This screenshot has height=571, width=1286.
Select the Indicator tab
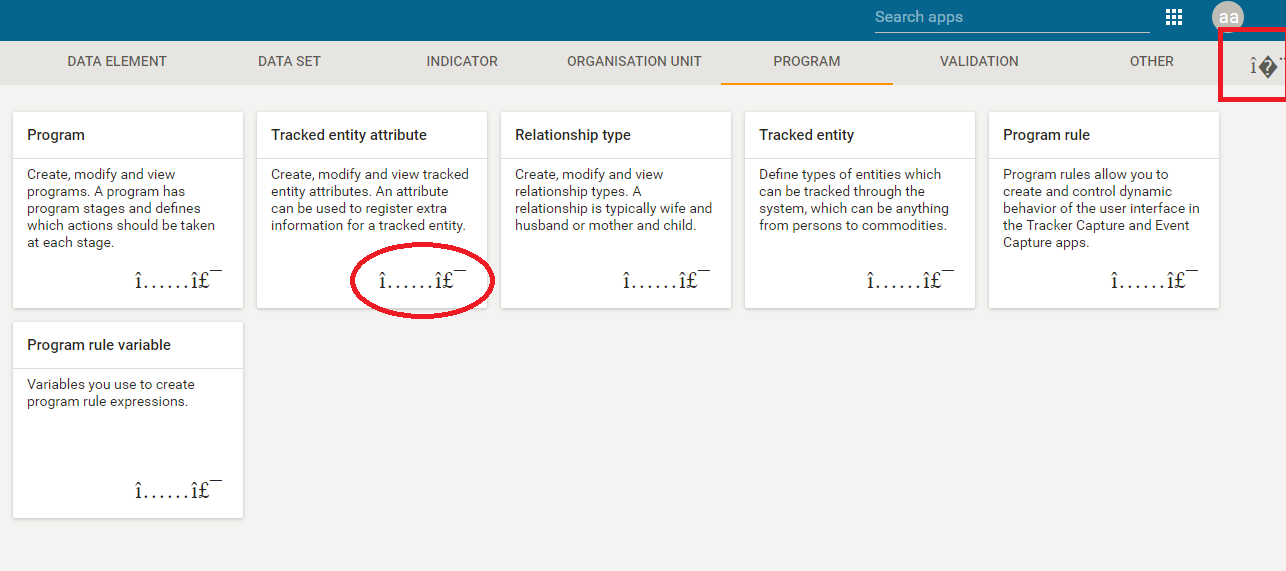[462, 62]
